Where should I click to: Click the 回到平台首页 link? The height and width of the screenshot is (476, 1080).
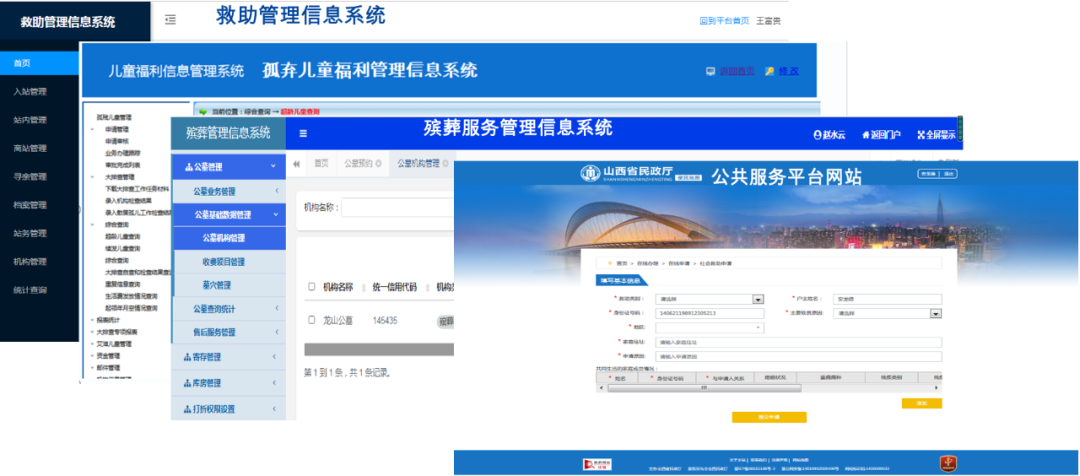click(724, 21)
